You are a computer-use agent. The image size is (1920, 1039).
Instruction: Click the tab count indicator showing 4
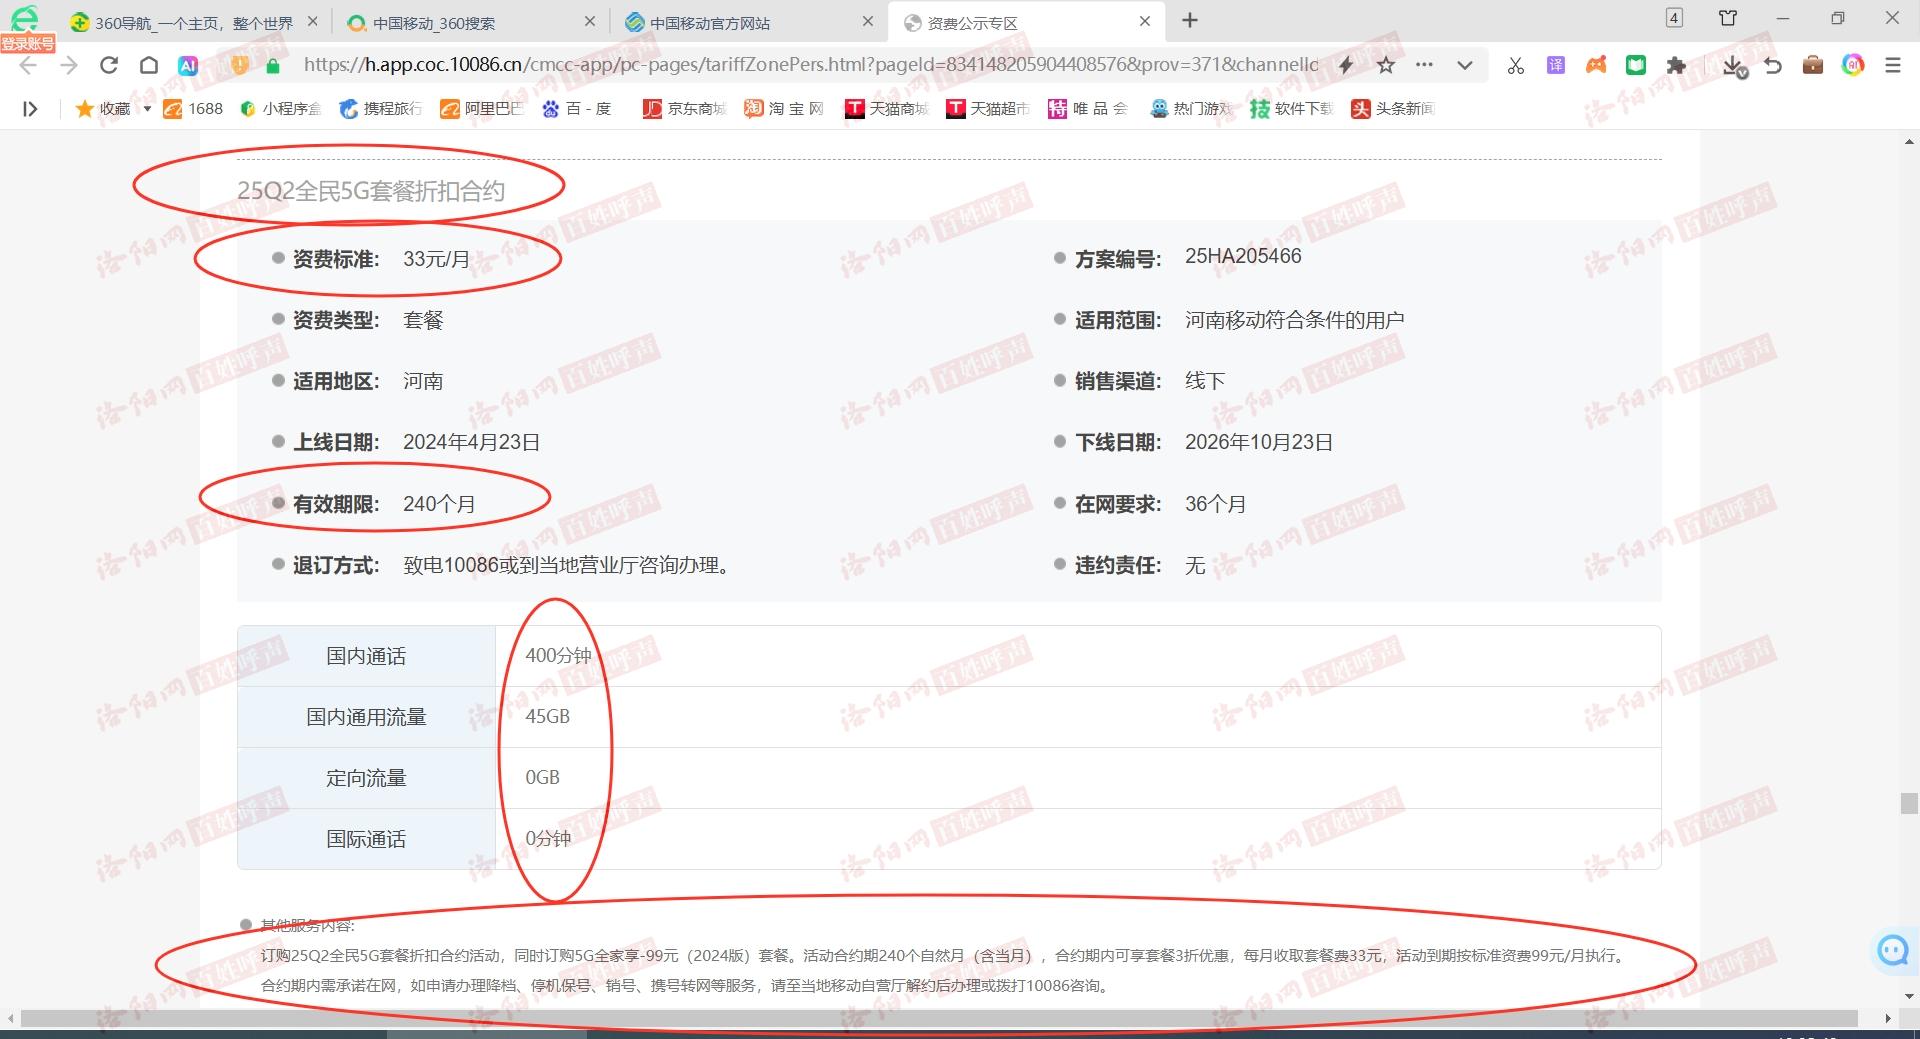(1674, 18)
